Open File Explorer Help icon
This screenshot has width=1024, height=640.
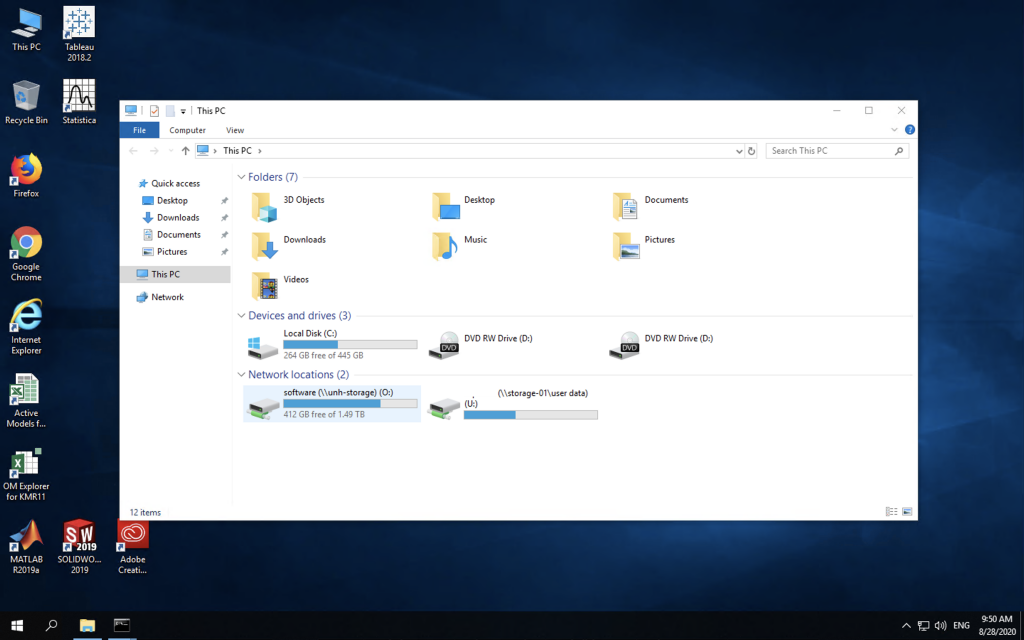[909, 130]
